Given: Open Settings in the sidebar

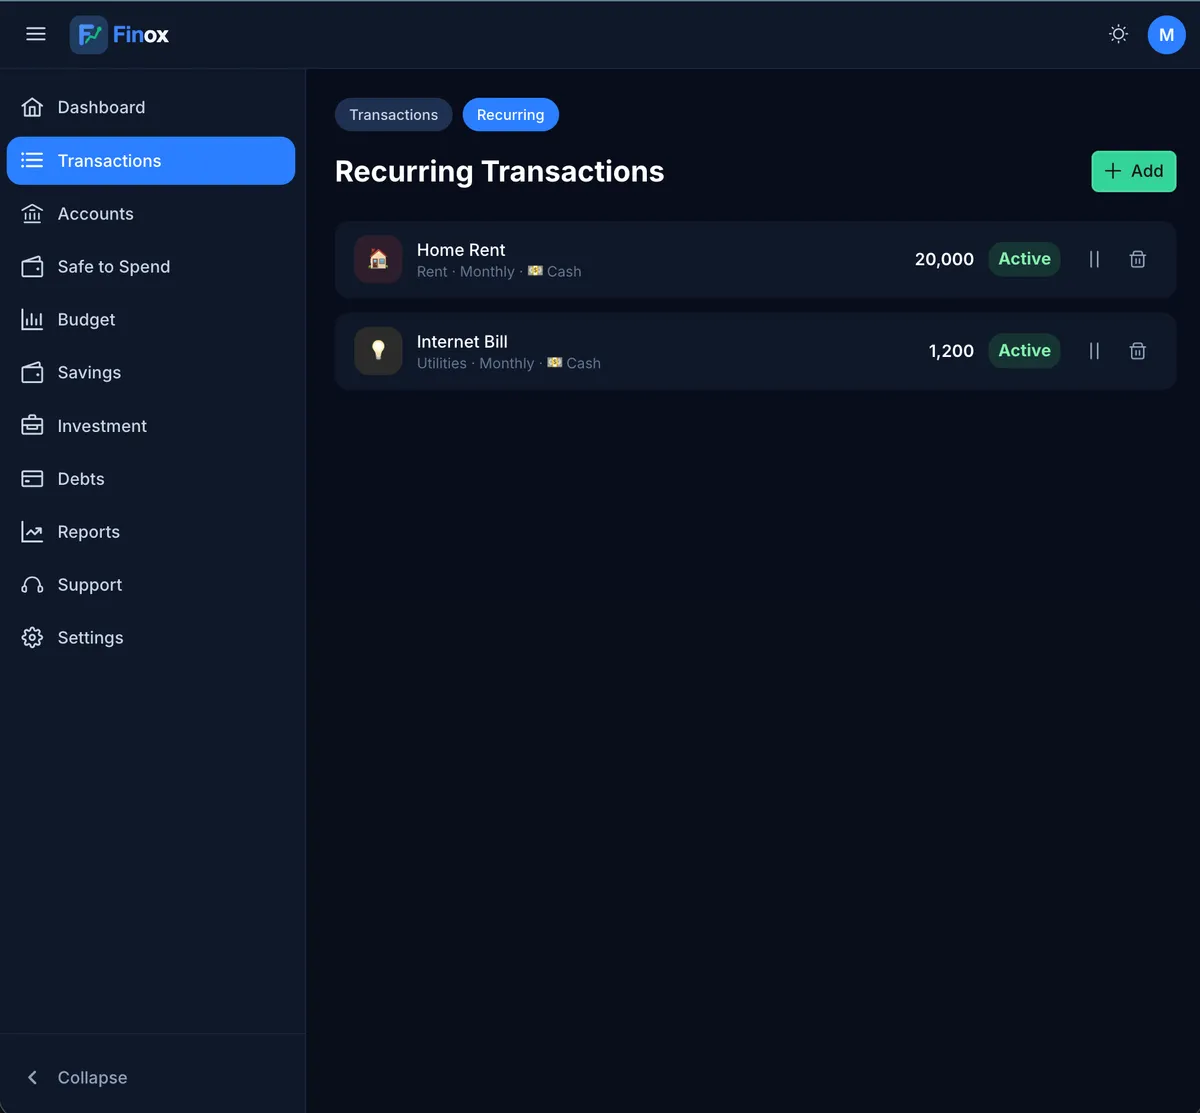Looking at the screenshot, I should click(x=151, y=638).
